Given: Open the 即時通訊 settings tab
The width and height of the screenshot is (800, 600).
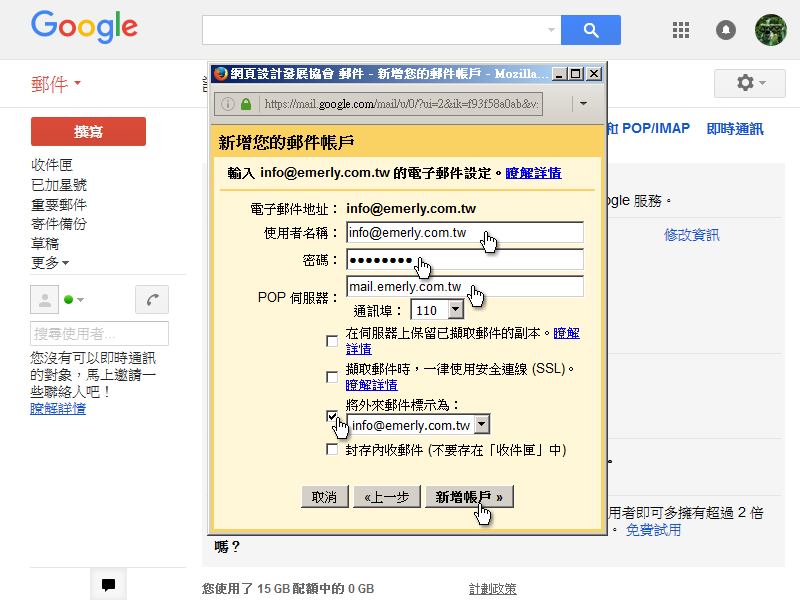Looking at the screenshot, I should 734,129.
